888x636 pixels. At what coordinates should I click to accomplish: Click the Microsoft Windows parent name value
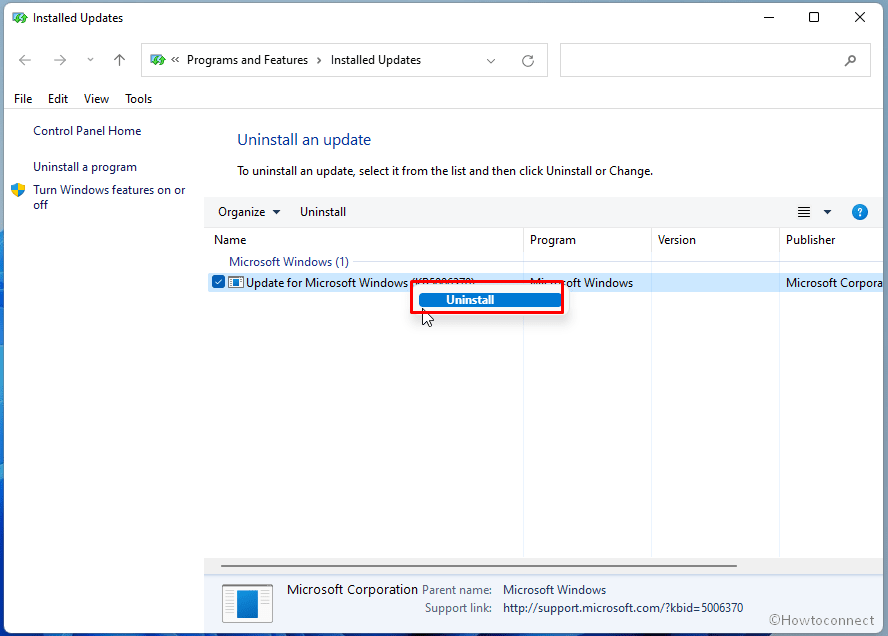[x=554, y=590]
